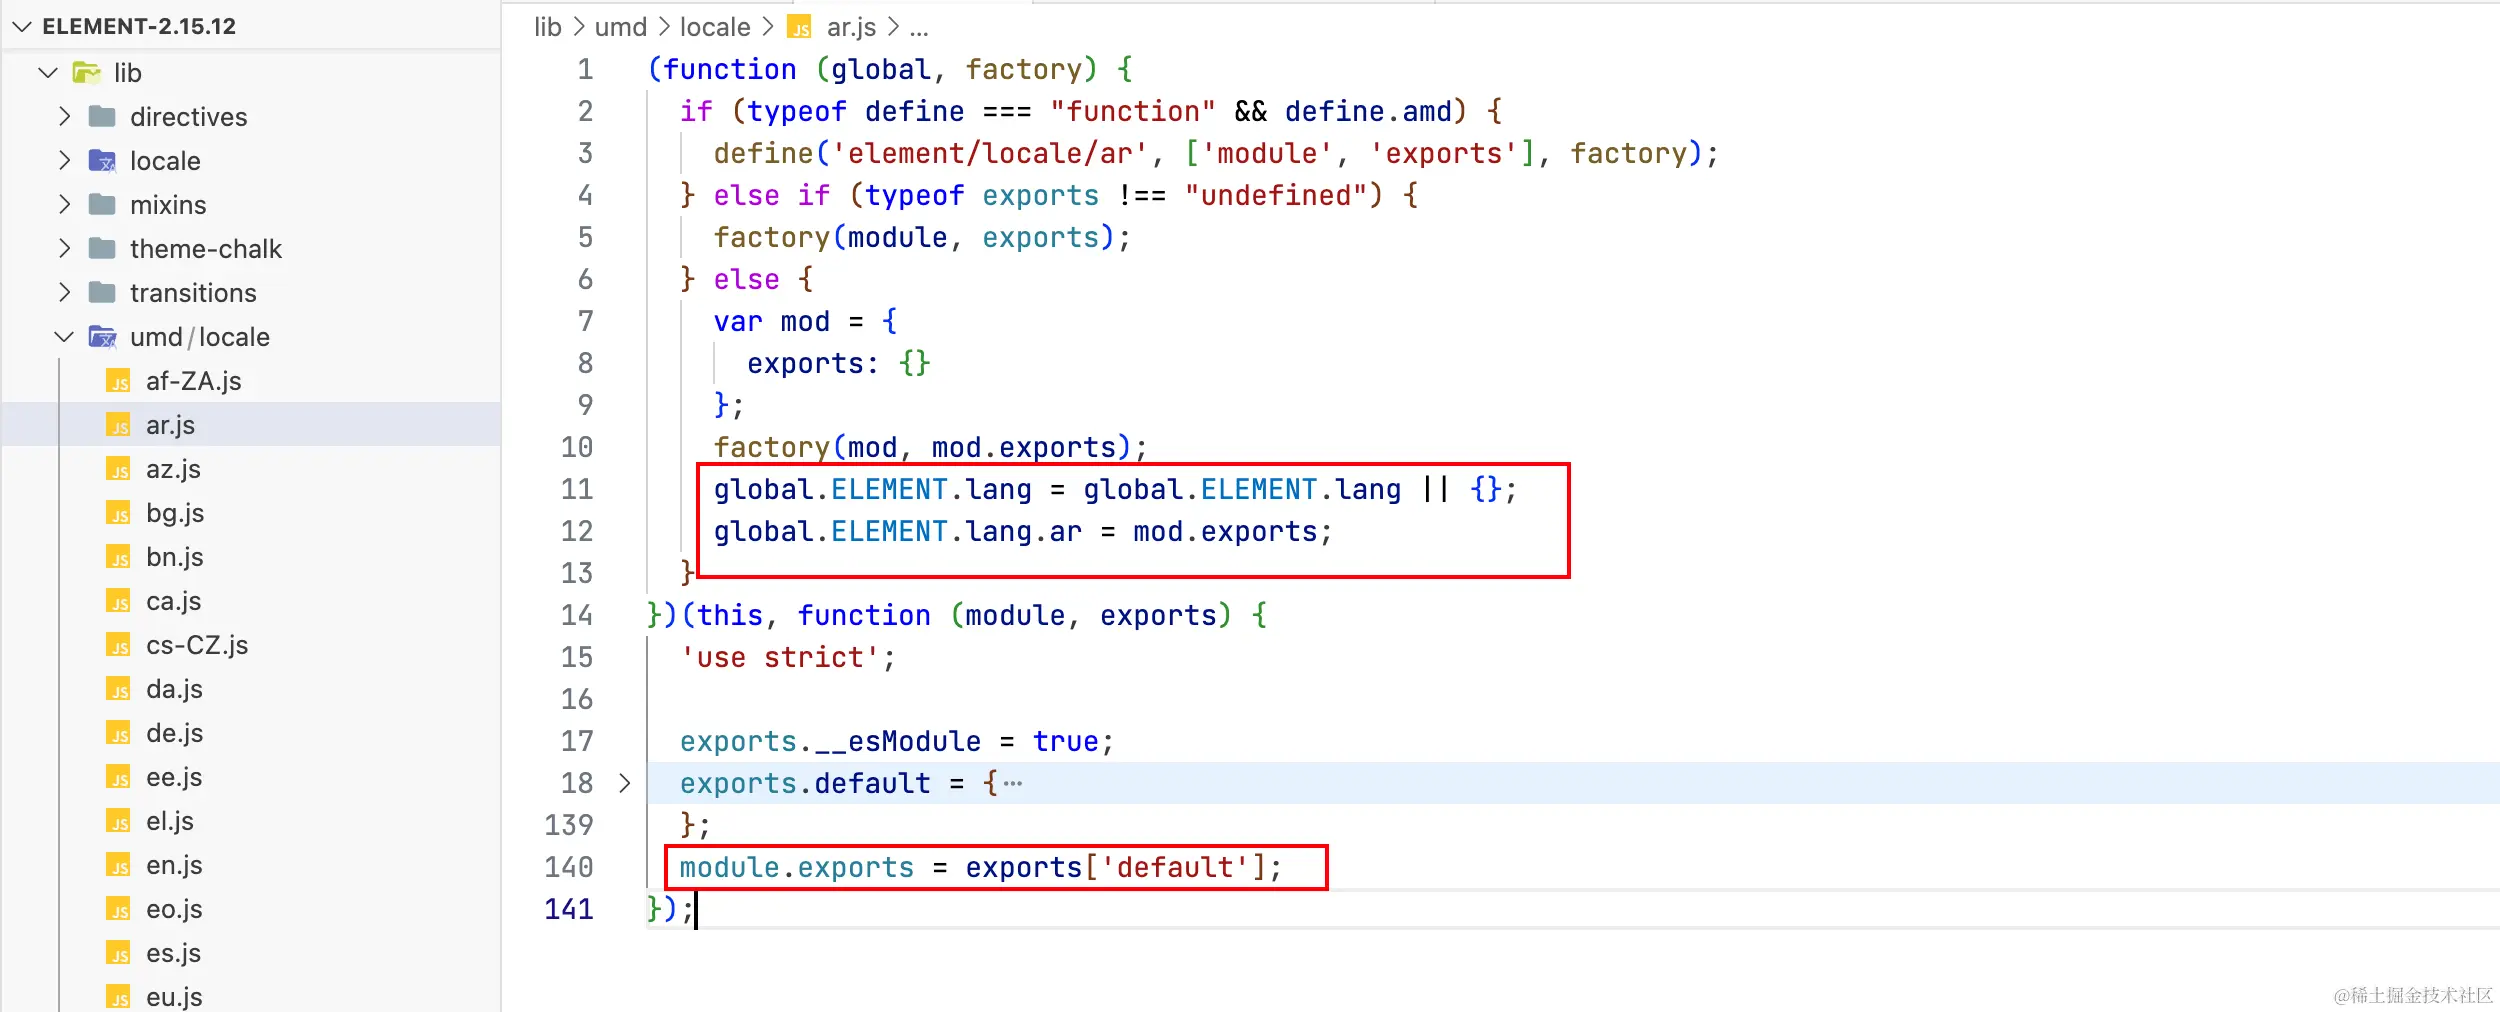Open the breadcrumb symbol ellipsis

(x=919, y=28)
